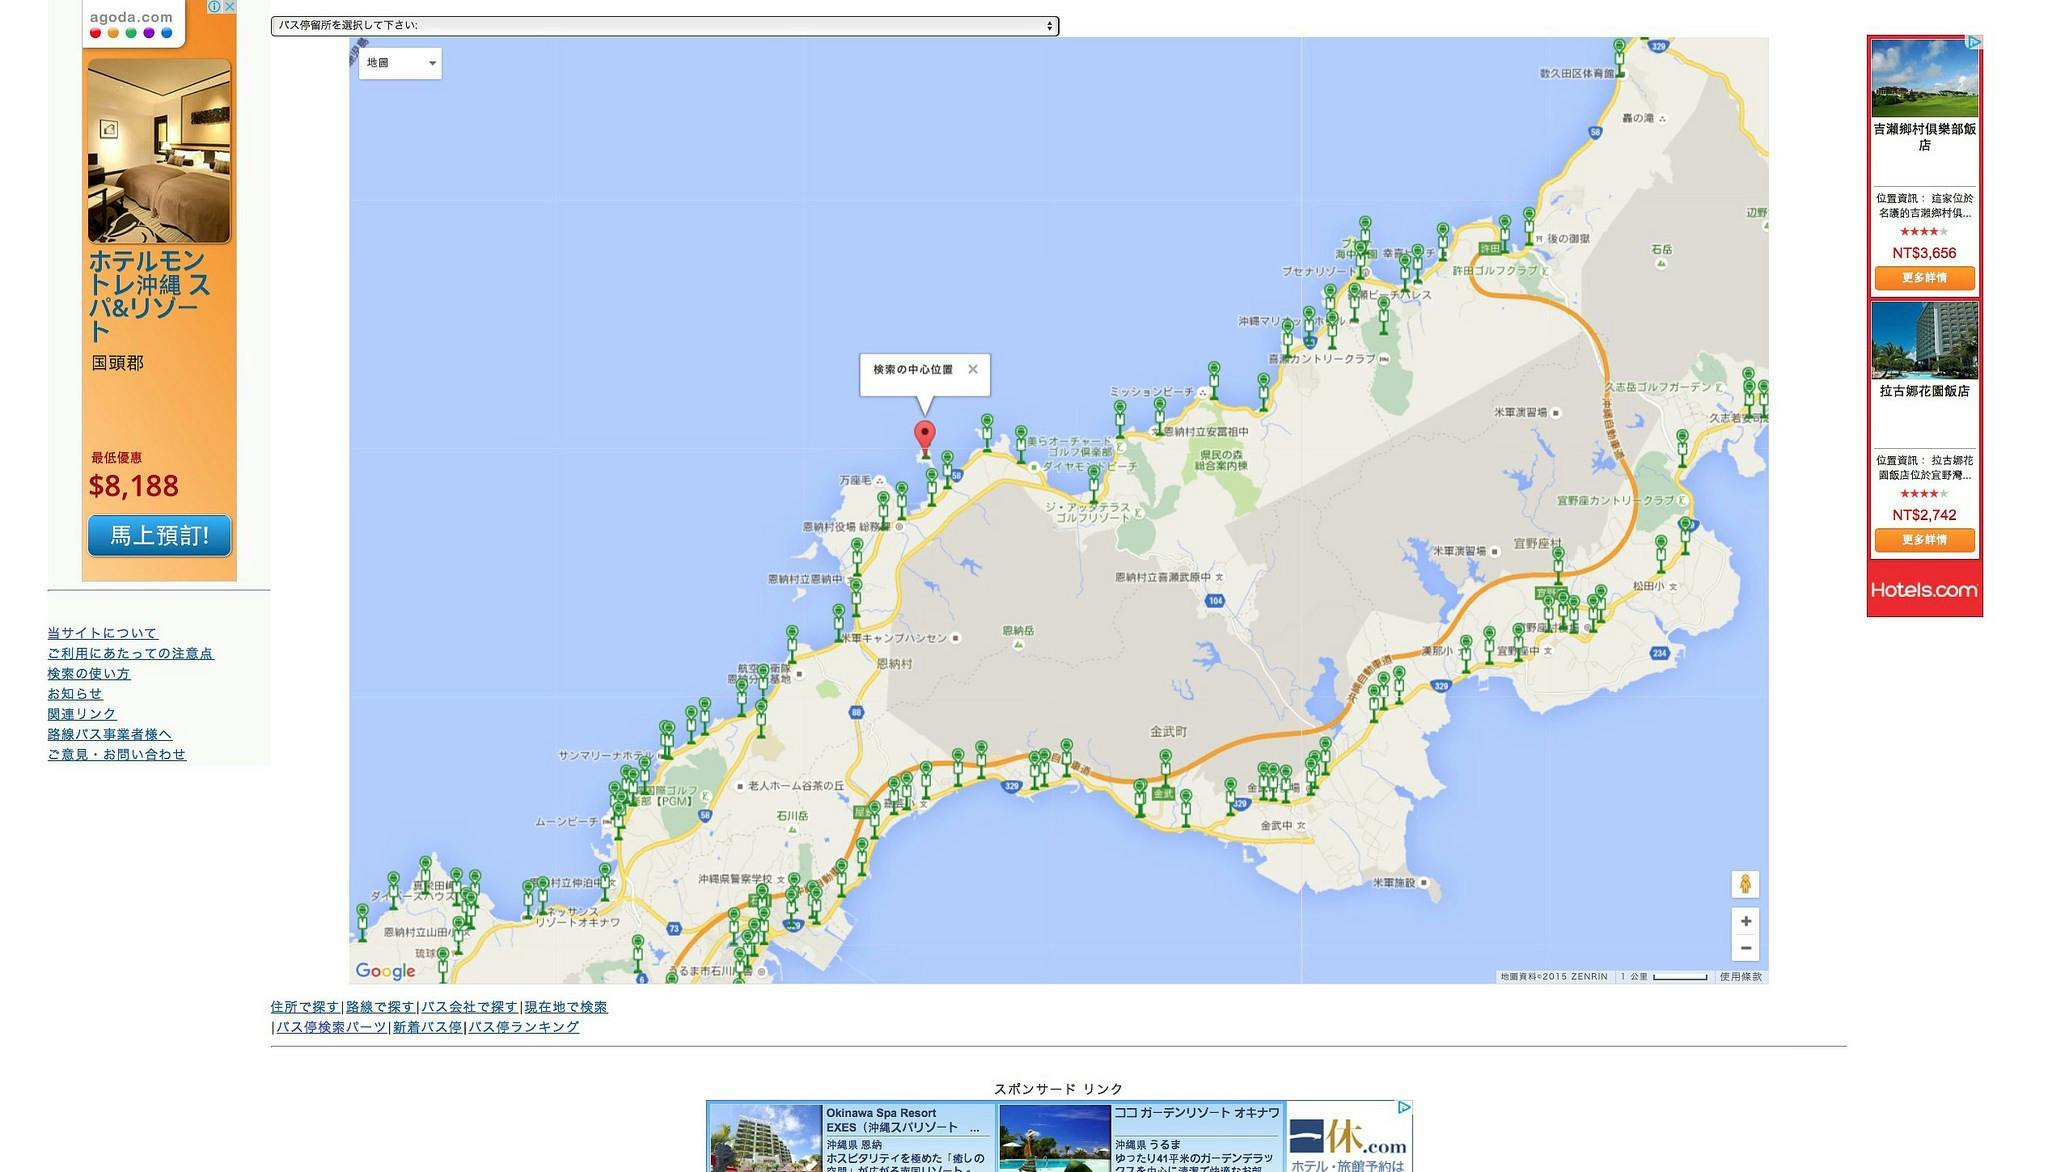
Task: Click the Google logo on the map
Action: pyautogui.click(x=385, y=971)
